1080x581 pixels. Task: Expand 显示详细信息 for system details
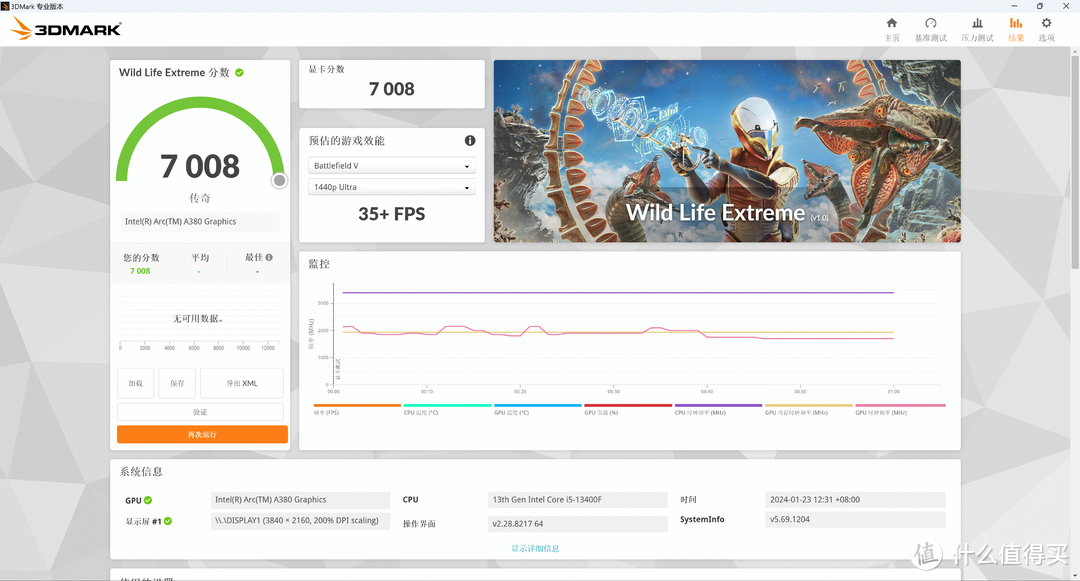coord(535,549)
